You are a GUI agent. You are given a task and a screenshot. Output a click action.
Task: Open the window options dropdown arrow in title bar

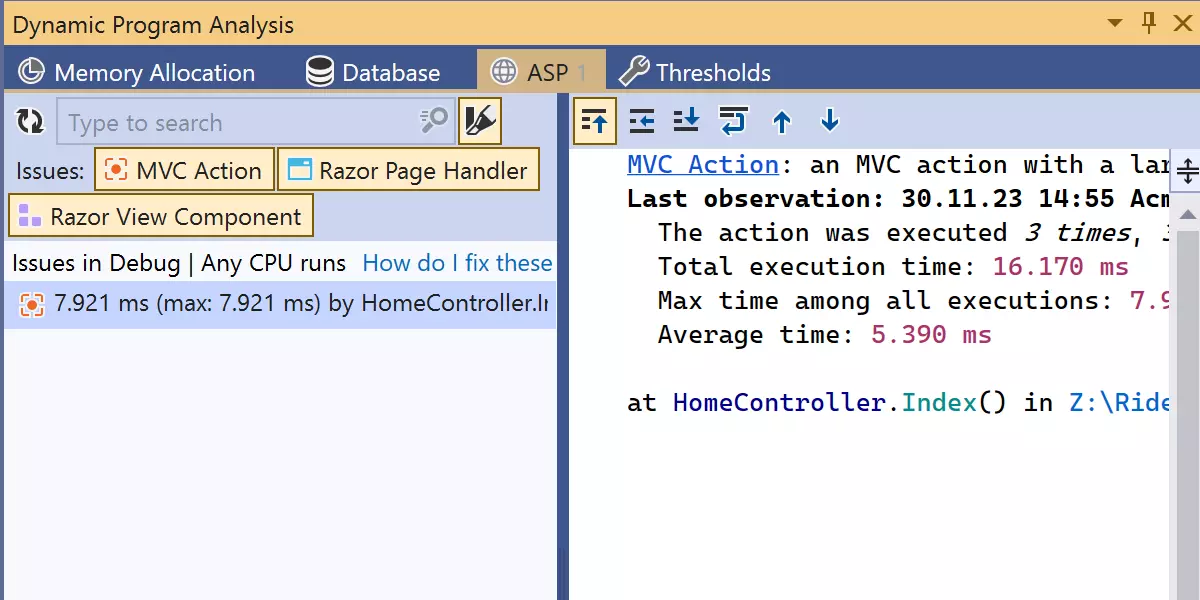[1115, 23]
